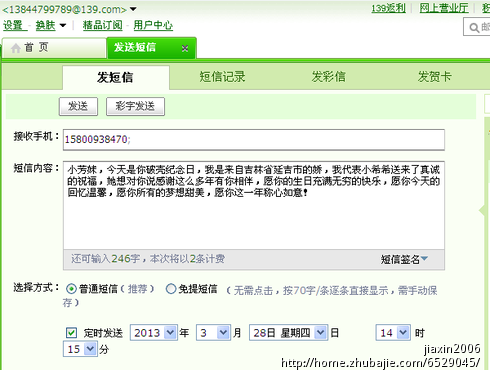Click the 接收手机 number input field
This screenshot has height=370, width=490.
tap(254, 140)
